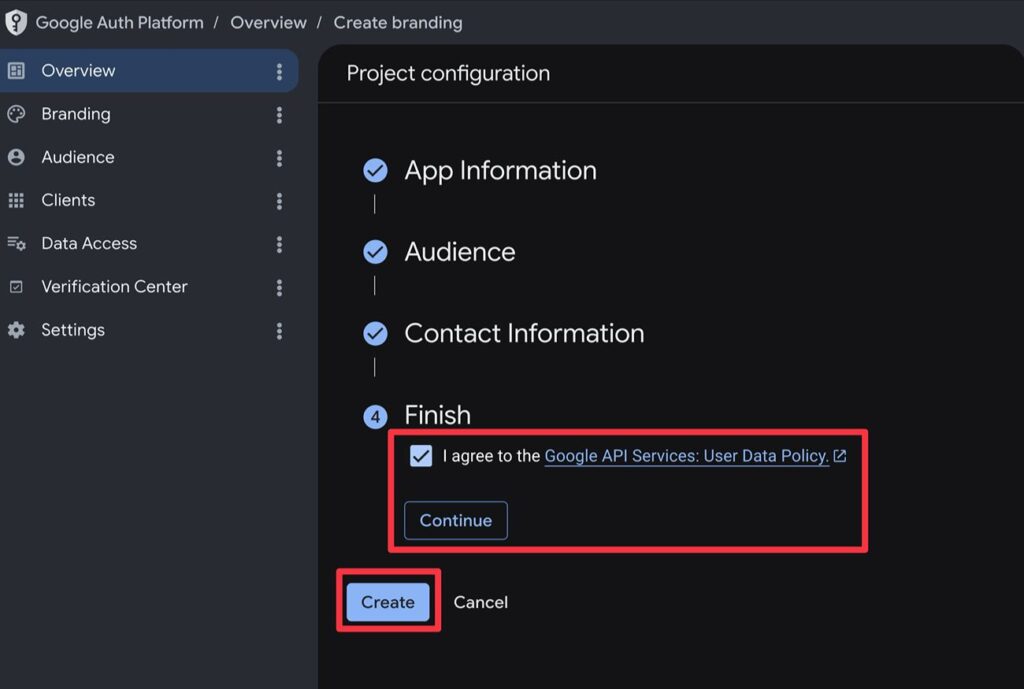Click the Contact Information completed checkmark icon

(x=375, y=334)
